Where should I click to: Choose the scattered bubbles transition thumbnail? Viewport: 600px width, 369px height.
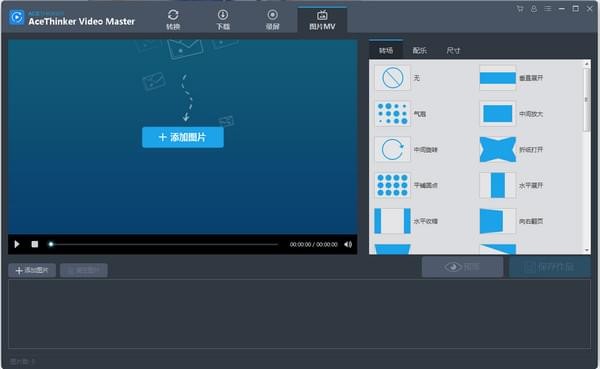[392, 114]
